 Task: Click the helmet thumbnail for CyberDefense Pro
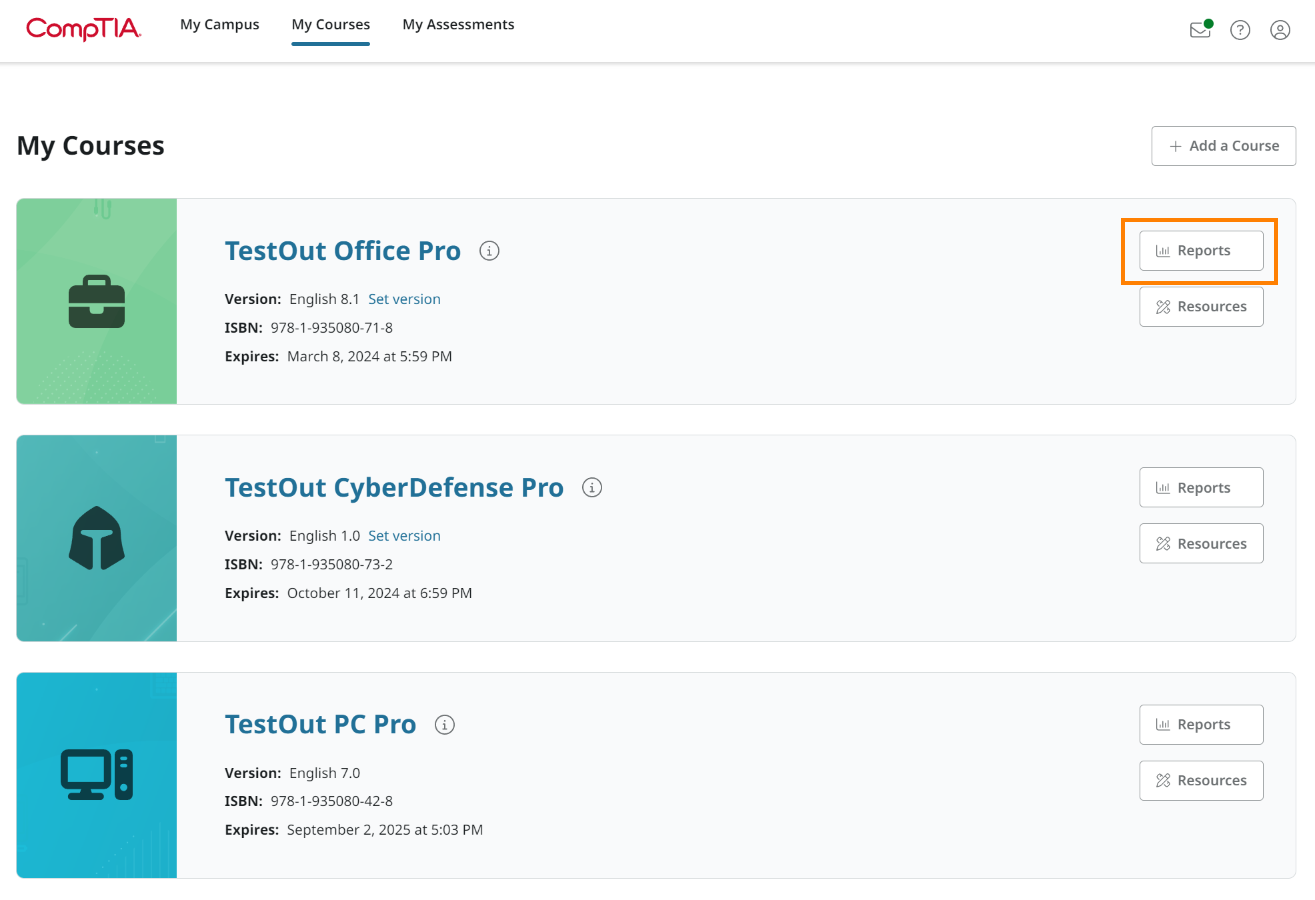pos(97,538)
